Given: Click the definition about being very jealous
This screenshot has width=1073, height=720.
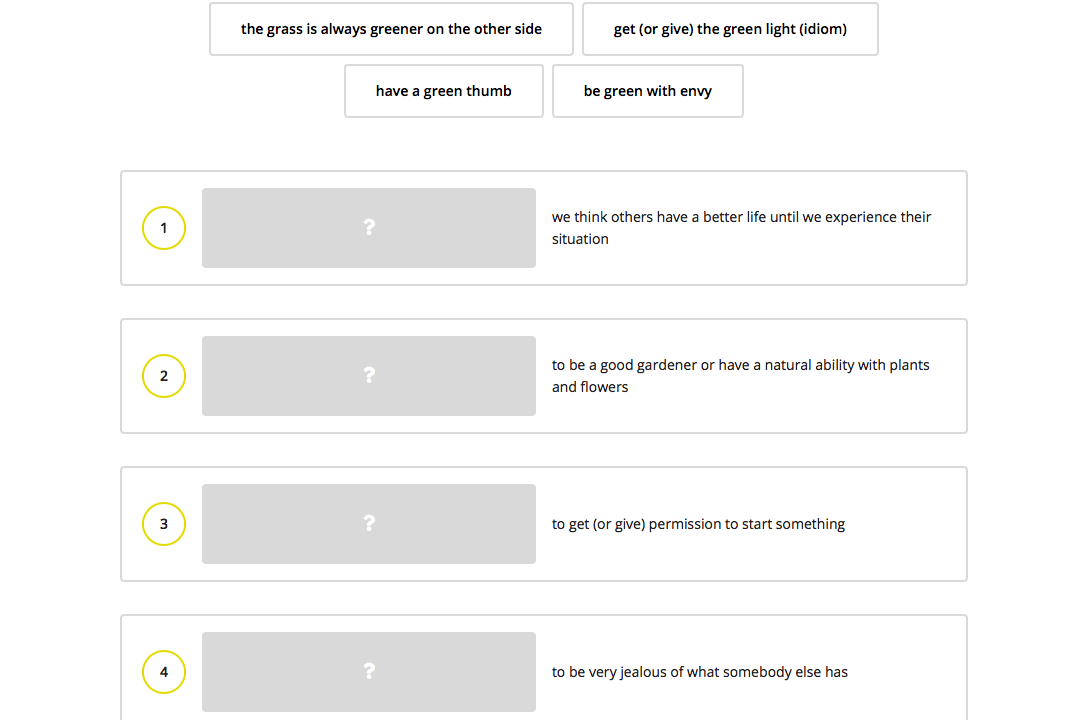Looking at the screenshot, I should [699, 672].
